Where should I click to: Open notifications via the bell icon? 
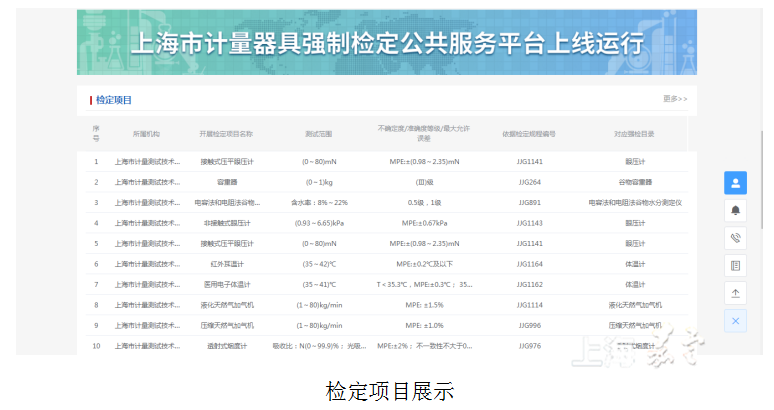click(735, 210)
